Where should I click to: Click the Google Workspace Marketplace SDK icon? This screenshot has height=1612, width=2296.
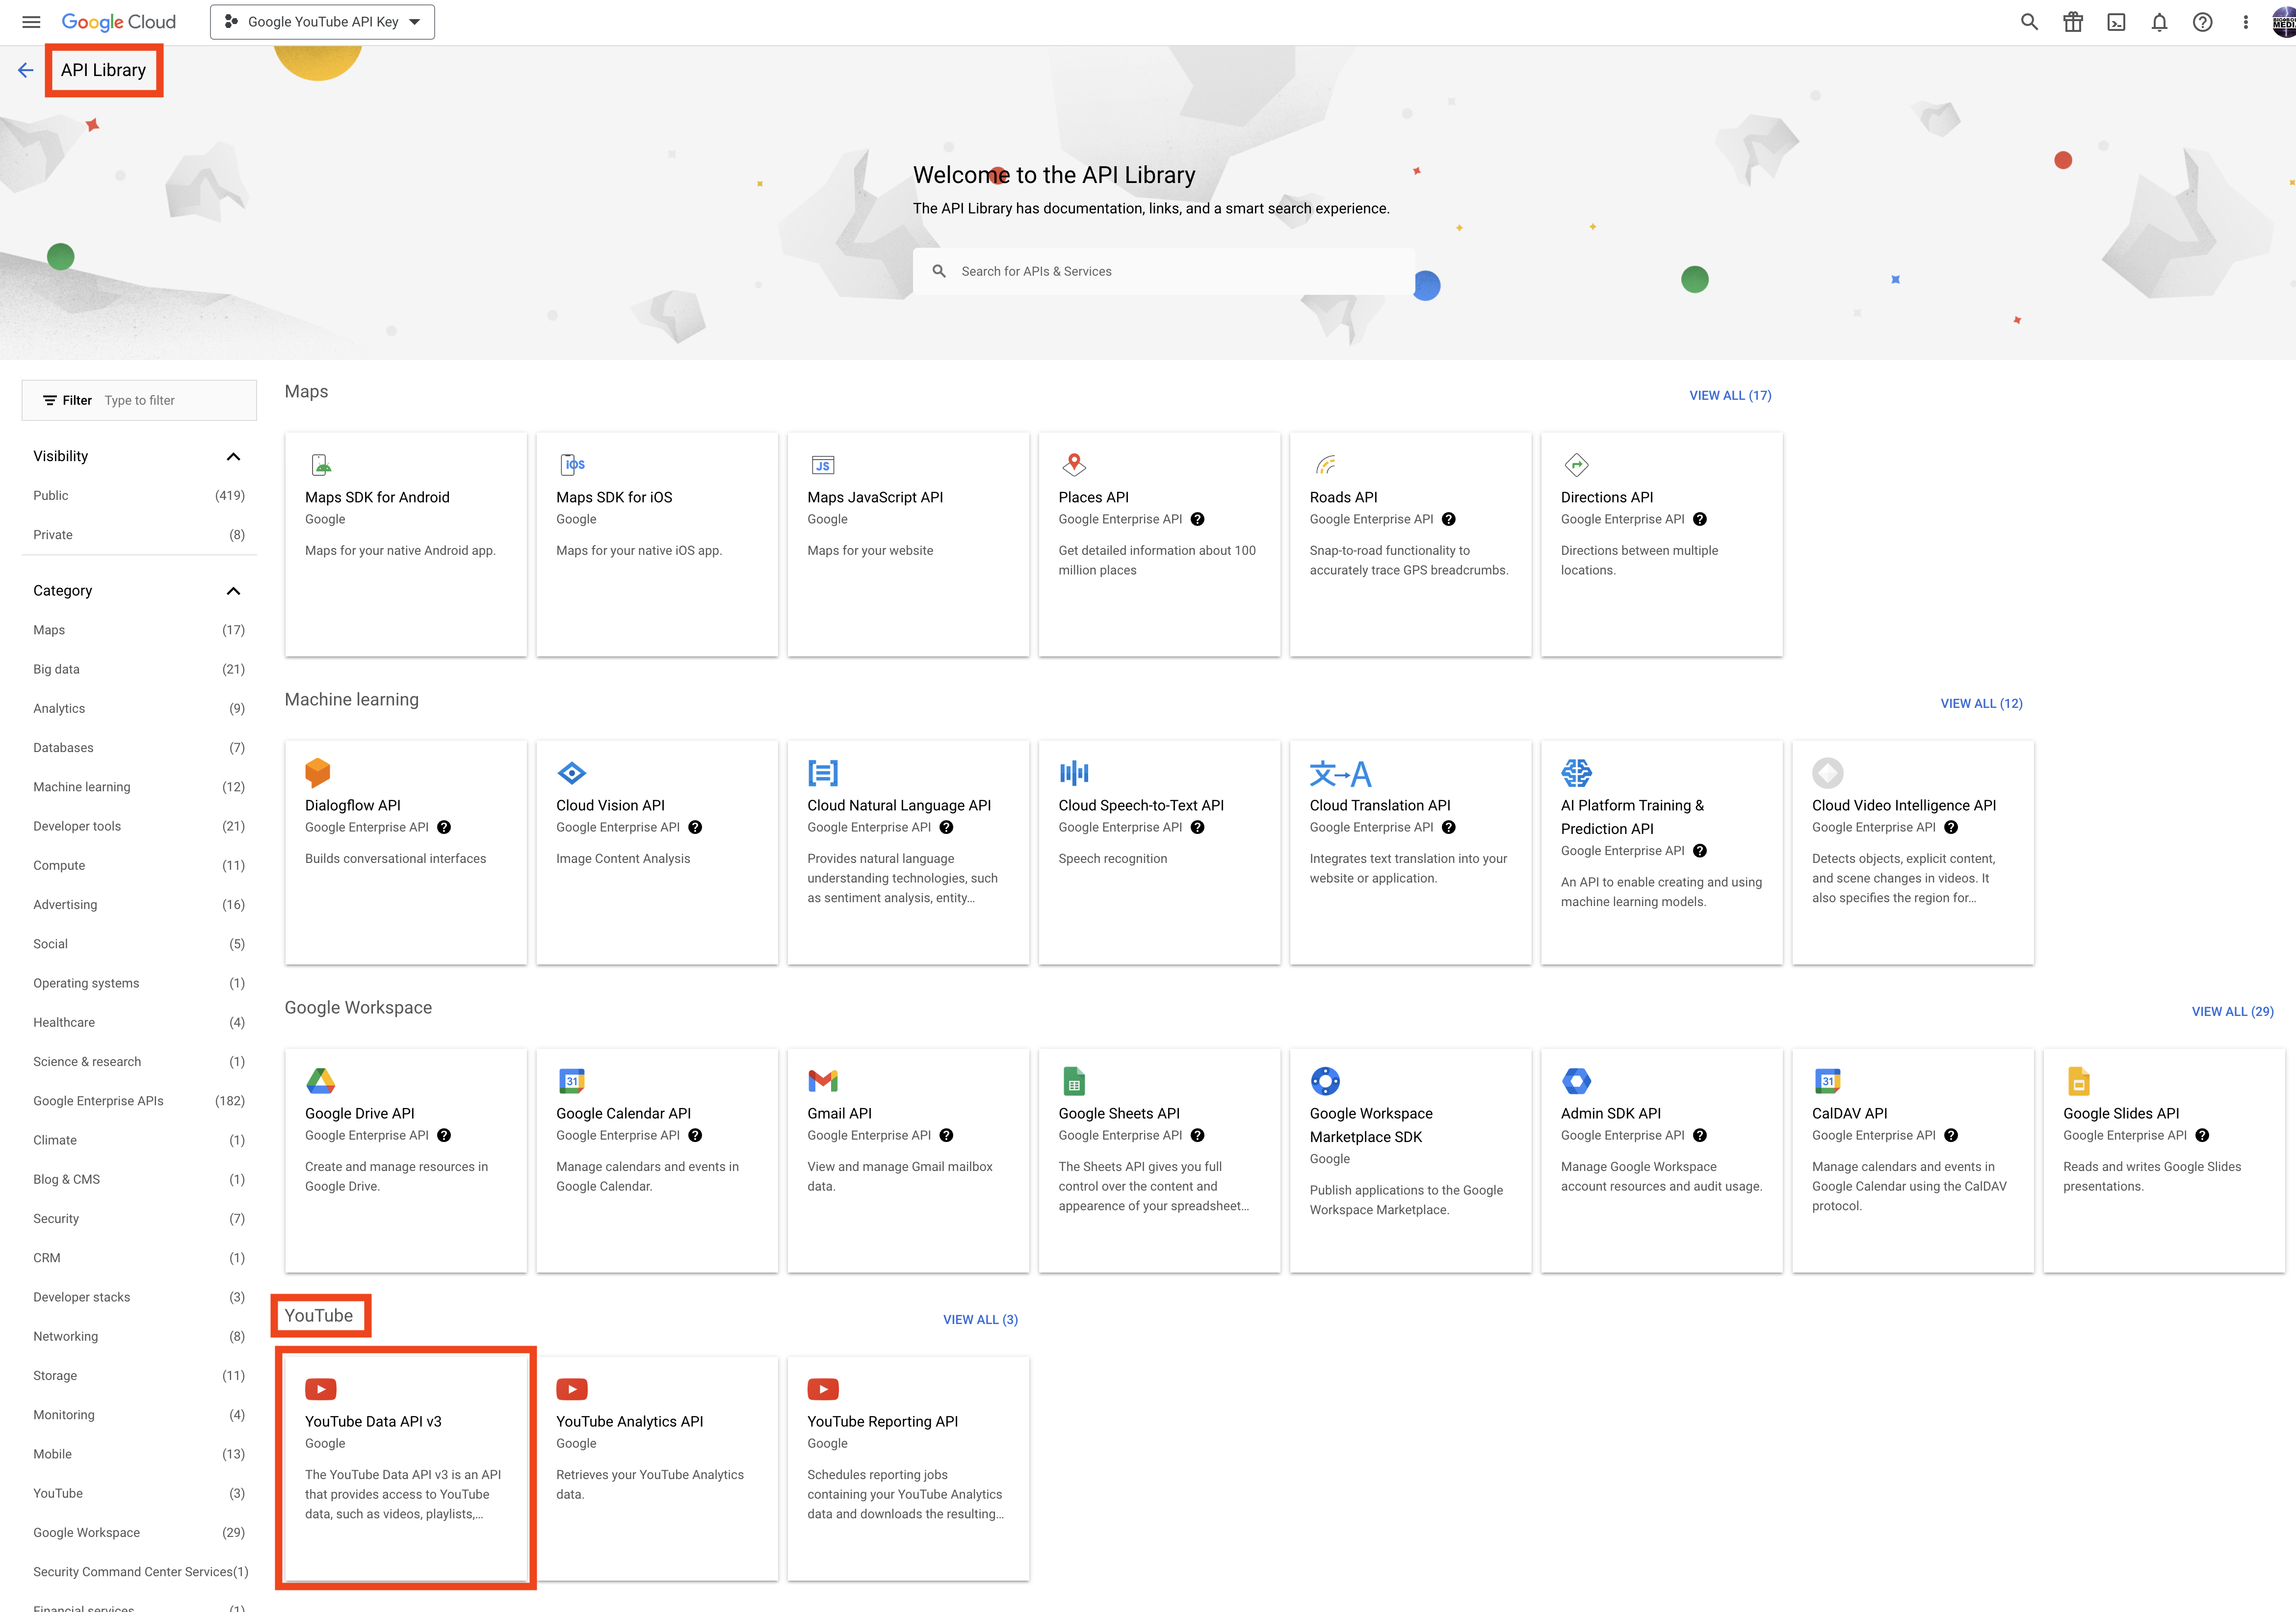[x=1325, y=1080]
